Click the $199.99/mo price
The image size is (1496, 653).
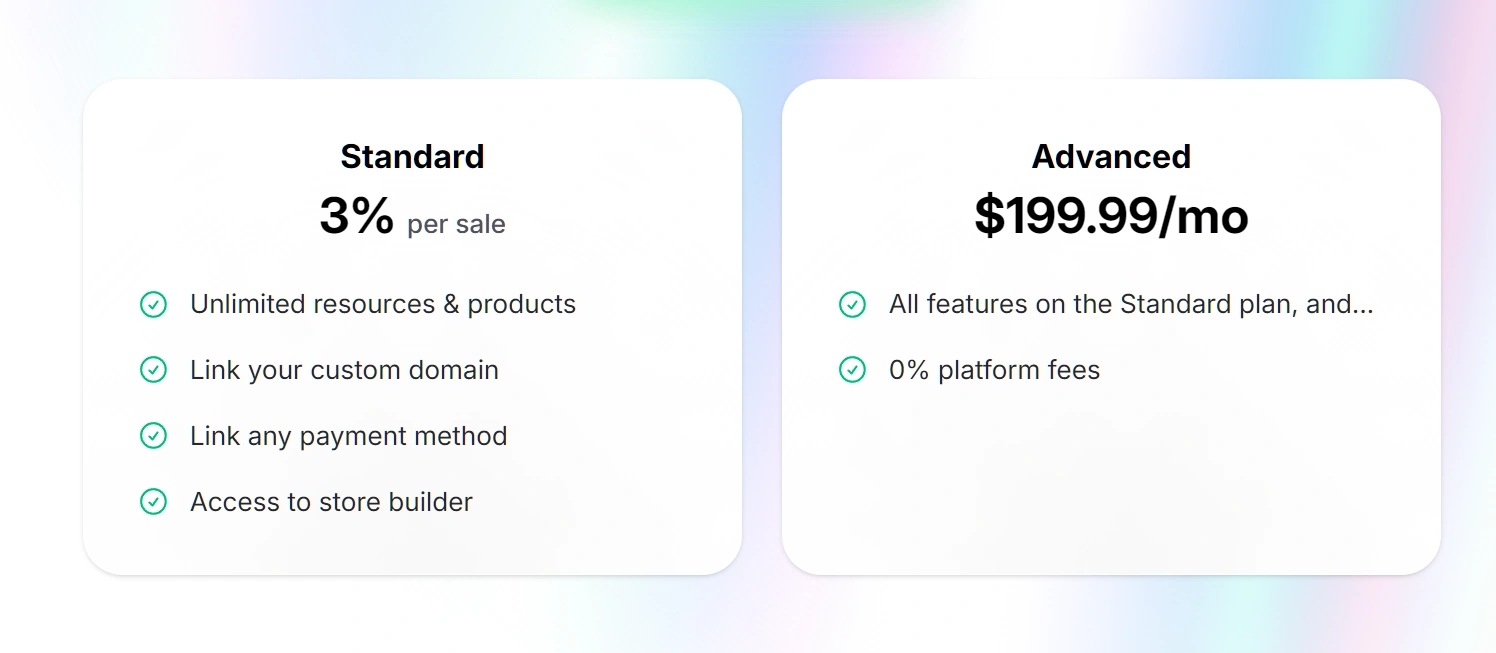pyautogui.click(x=1111, y=216)
